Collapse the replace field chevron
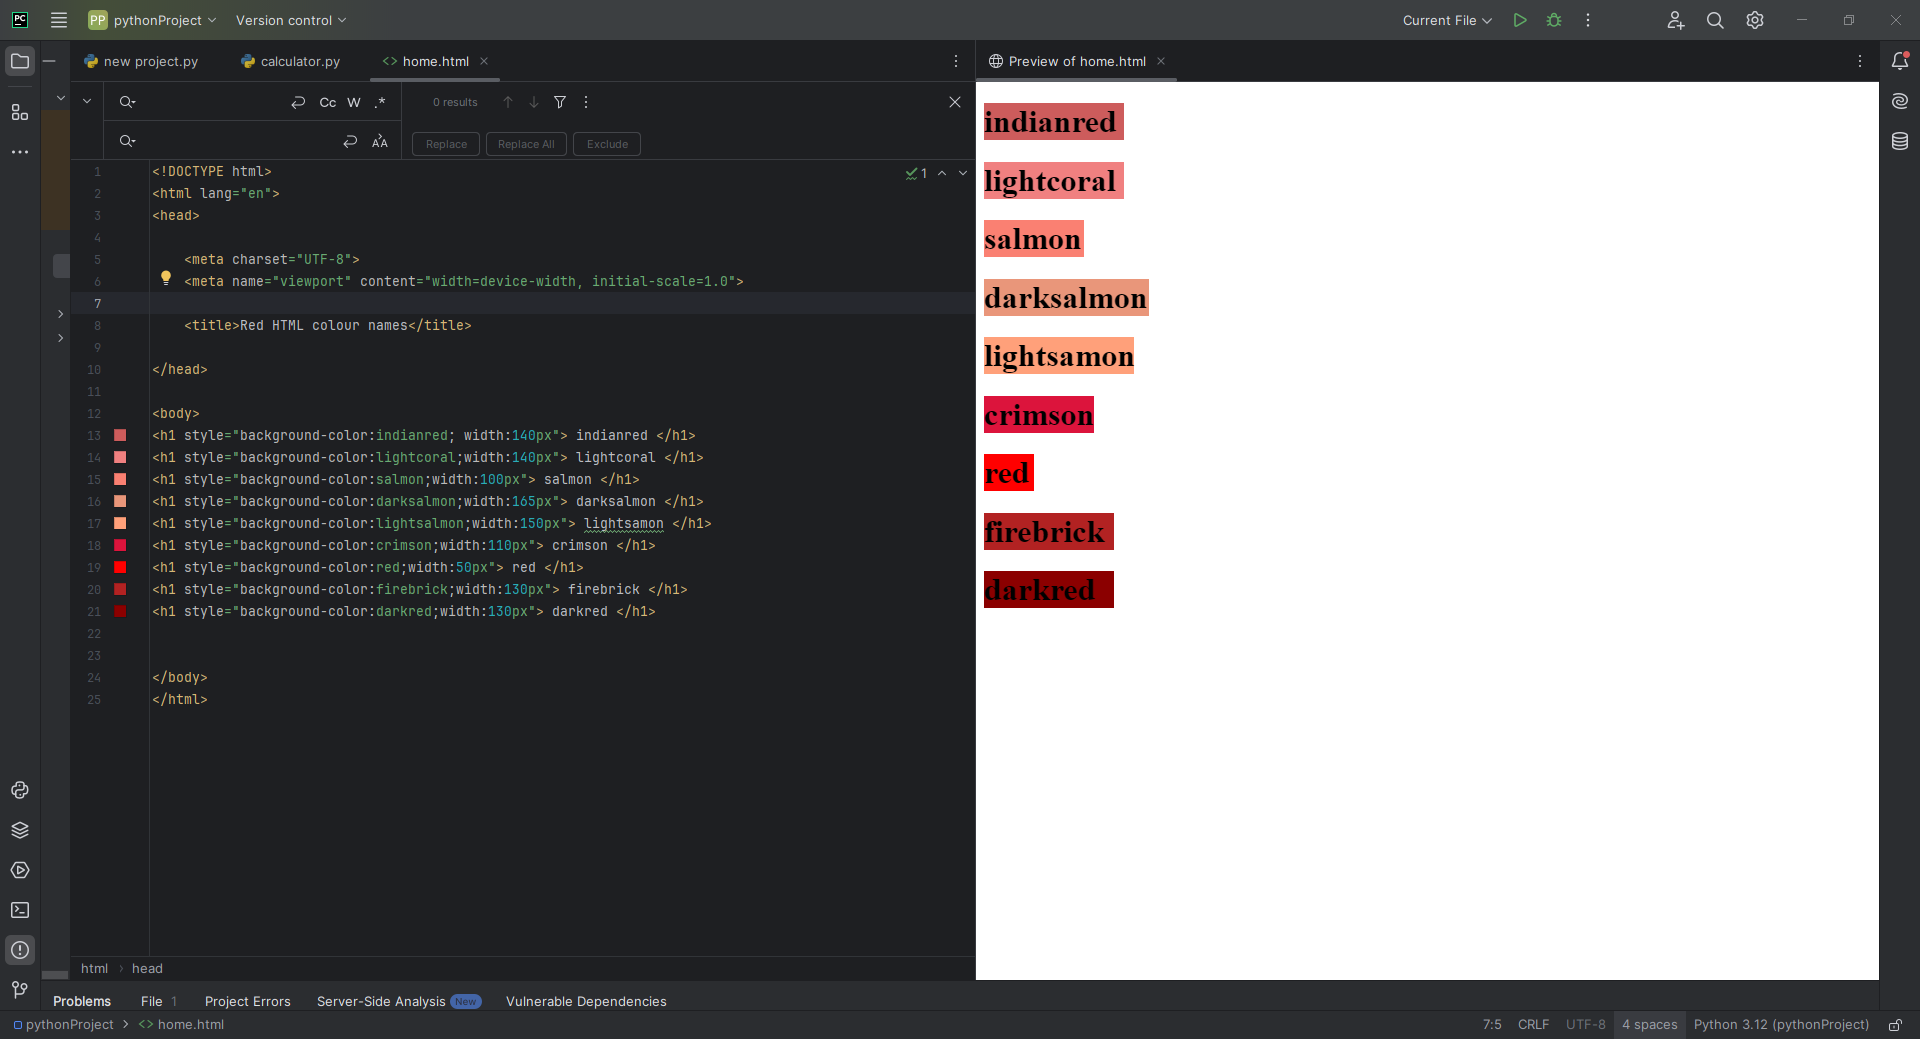The width and height of the screenshot is (1920, 1039). [87, 101]
